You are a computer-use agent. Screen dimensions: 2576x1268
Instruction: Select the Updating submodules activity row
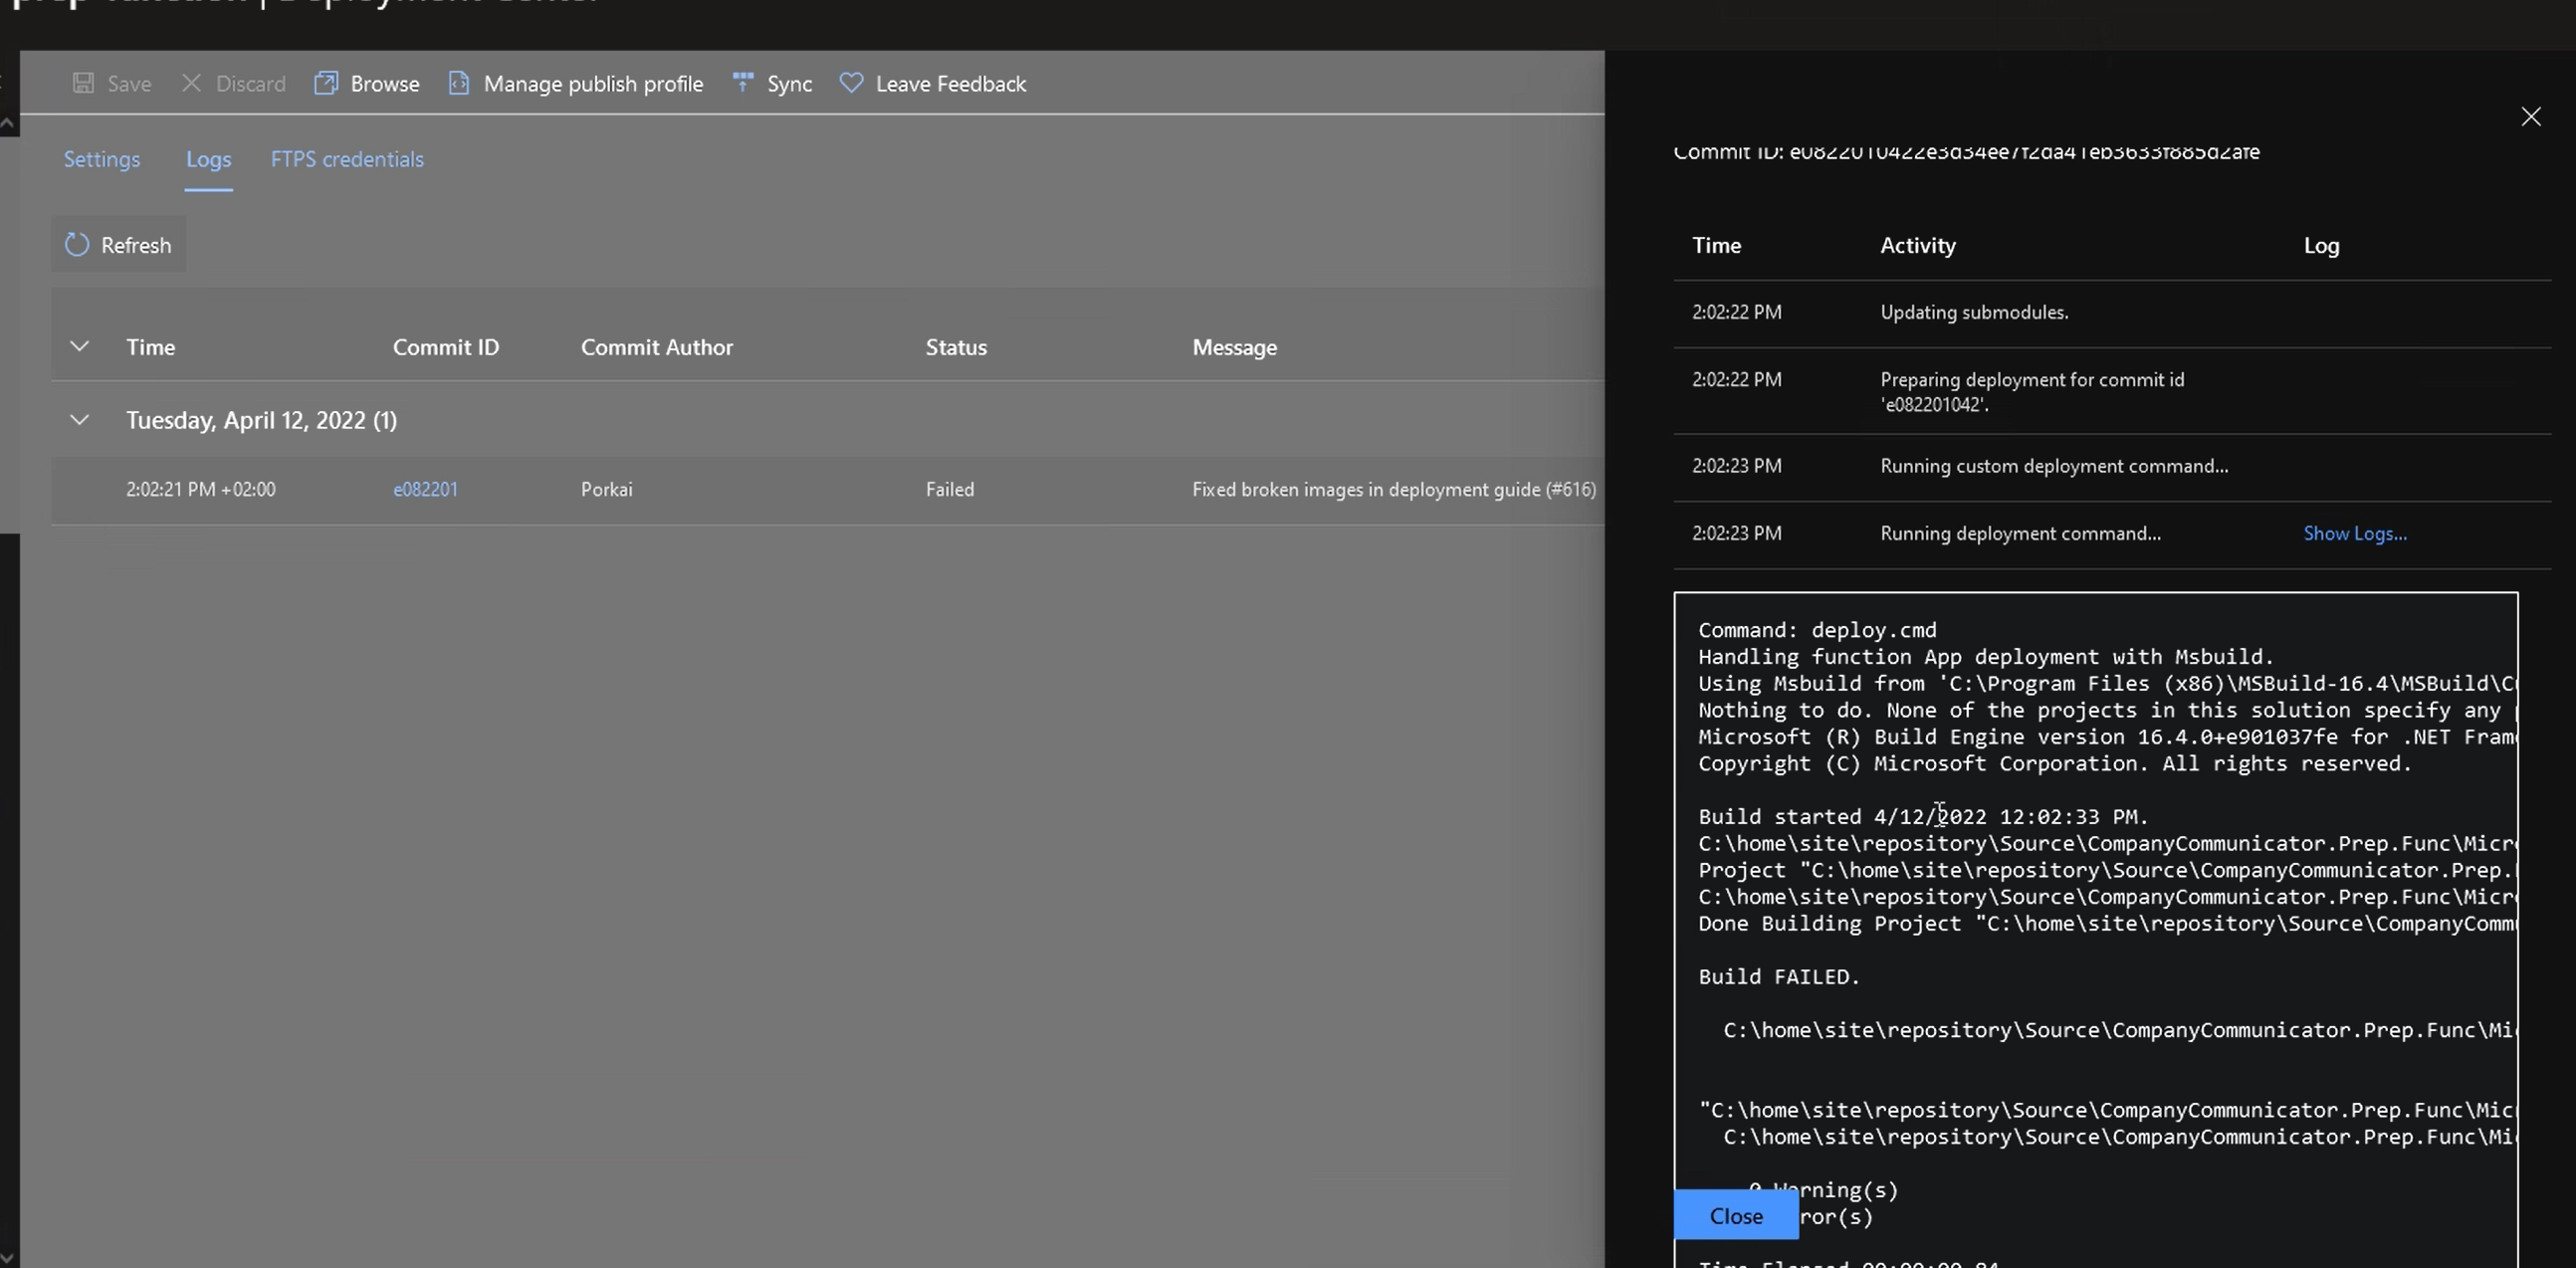point(2112,313)
